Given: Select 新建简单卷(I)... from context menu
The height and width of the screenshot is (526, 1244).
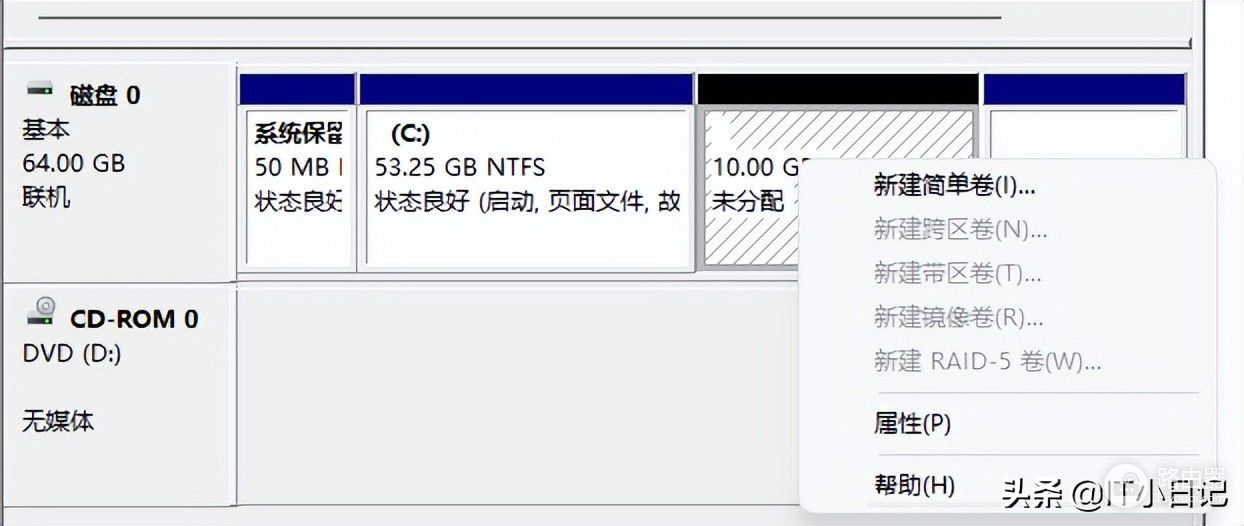Looking at the screenshot, I should pyautogui.click(x=954, y=185).
